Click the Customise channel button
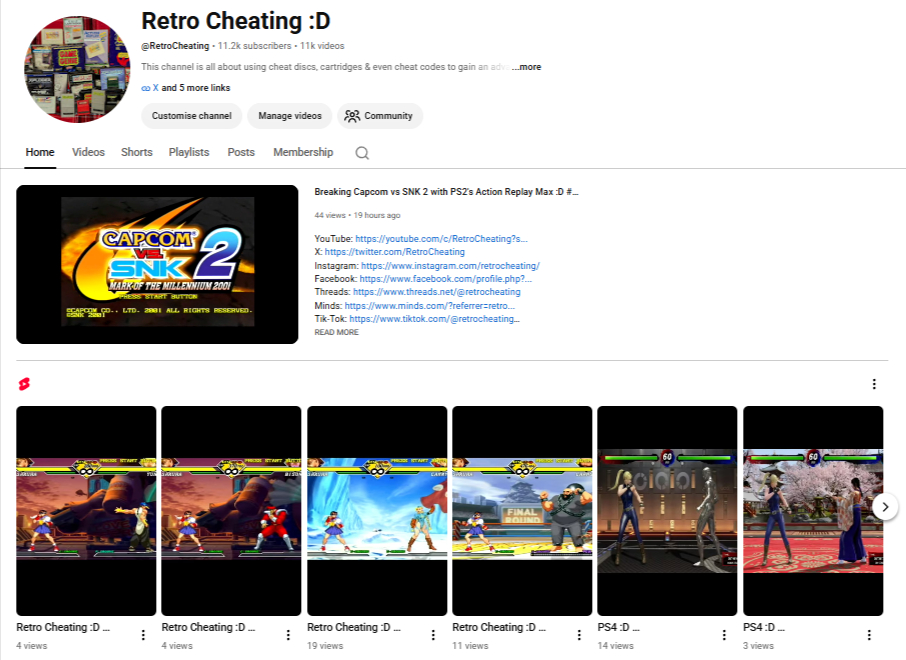 (x=191, y=116)
